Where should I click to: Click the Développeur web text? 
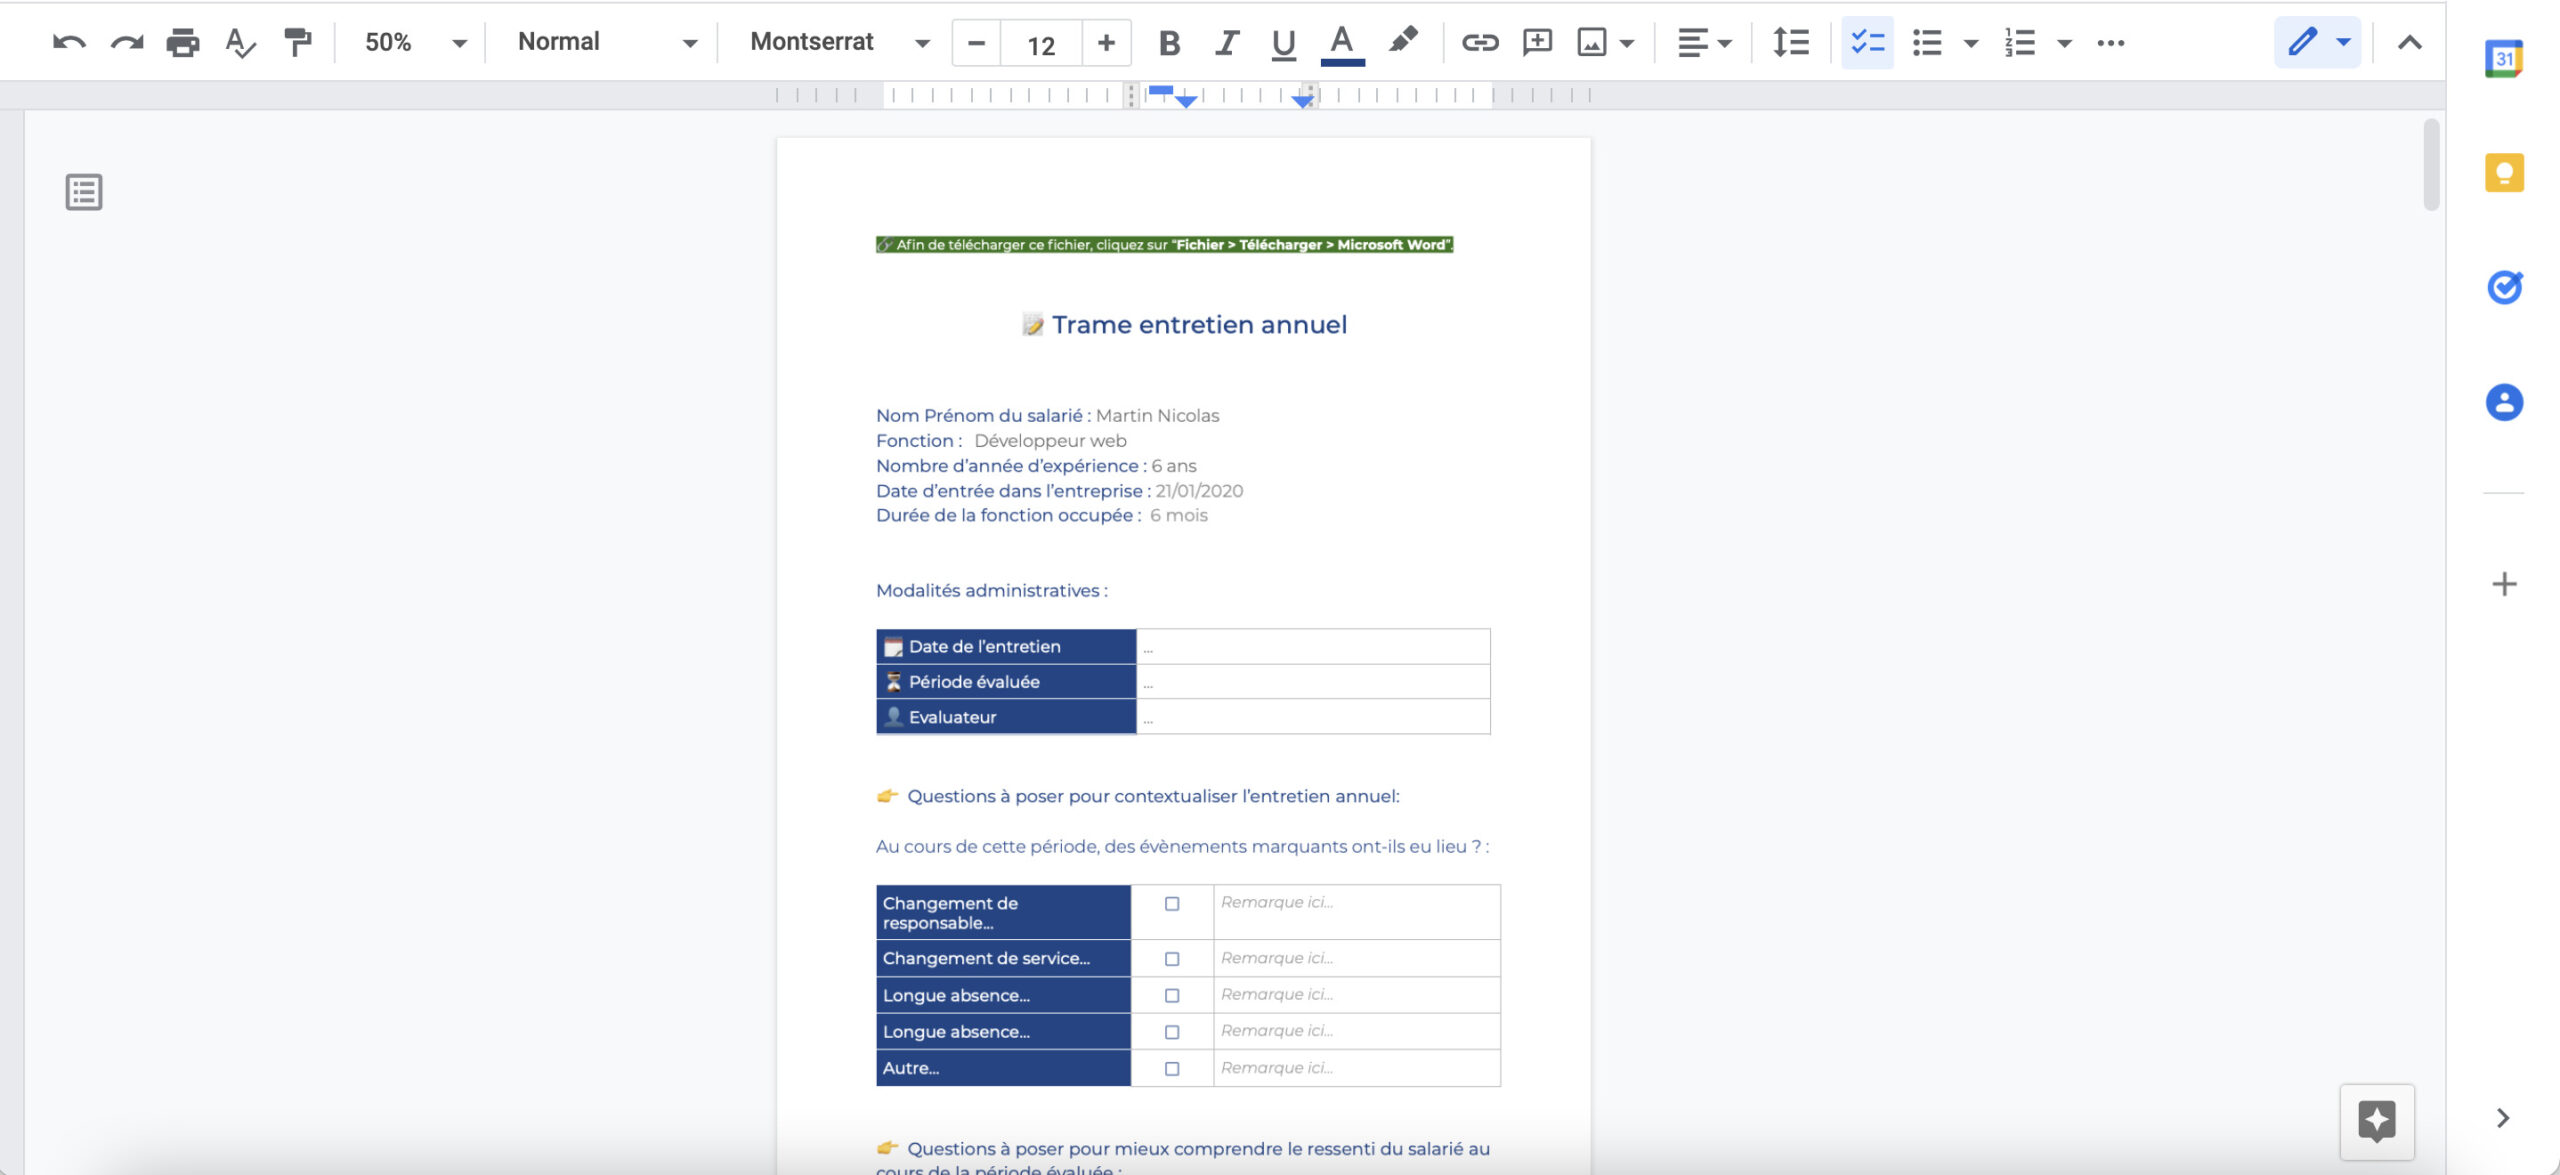click(1050, 441)
